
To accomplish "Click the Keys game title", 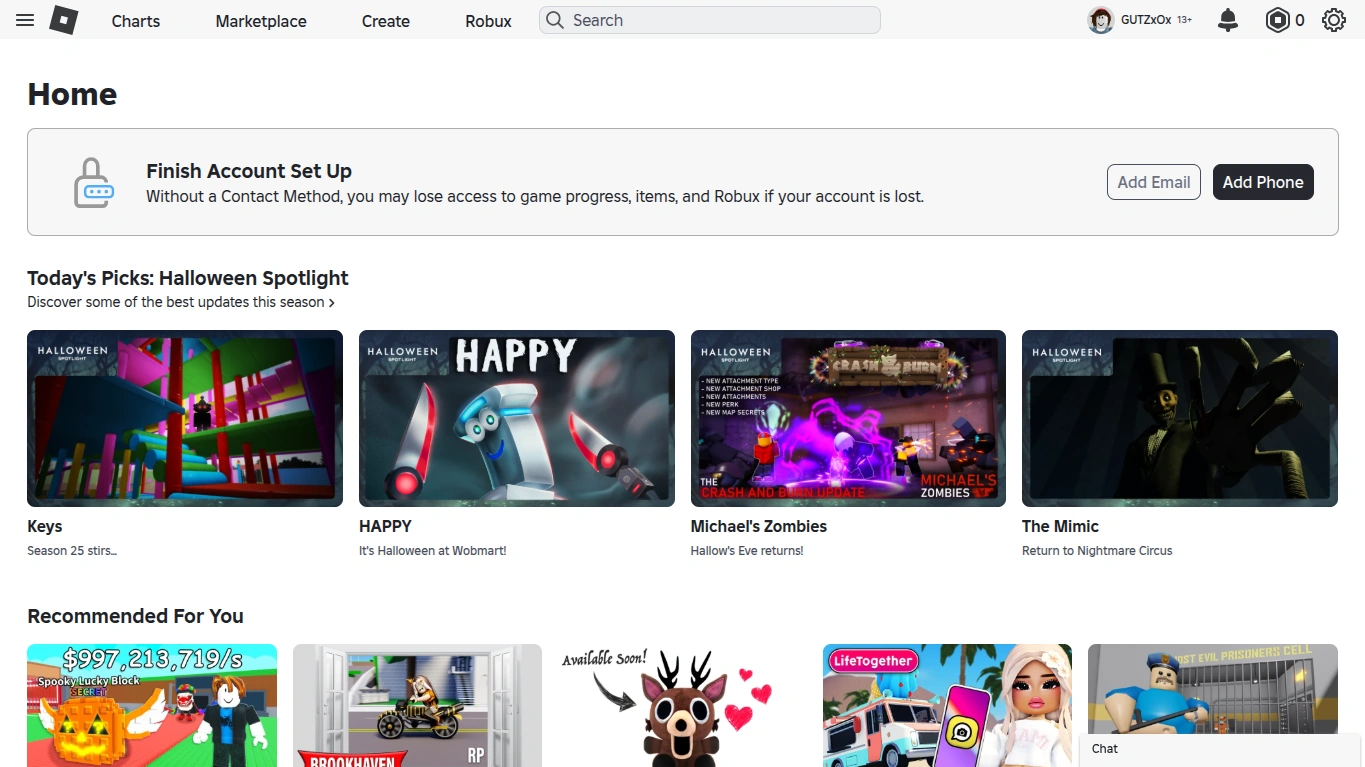I will 45,526.
